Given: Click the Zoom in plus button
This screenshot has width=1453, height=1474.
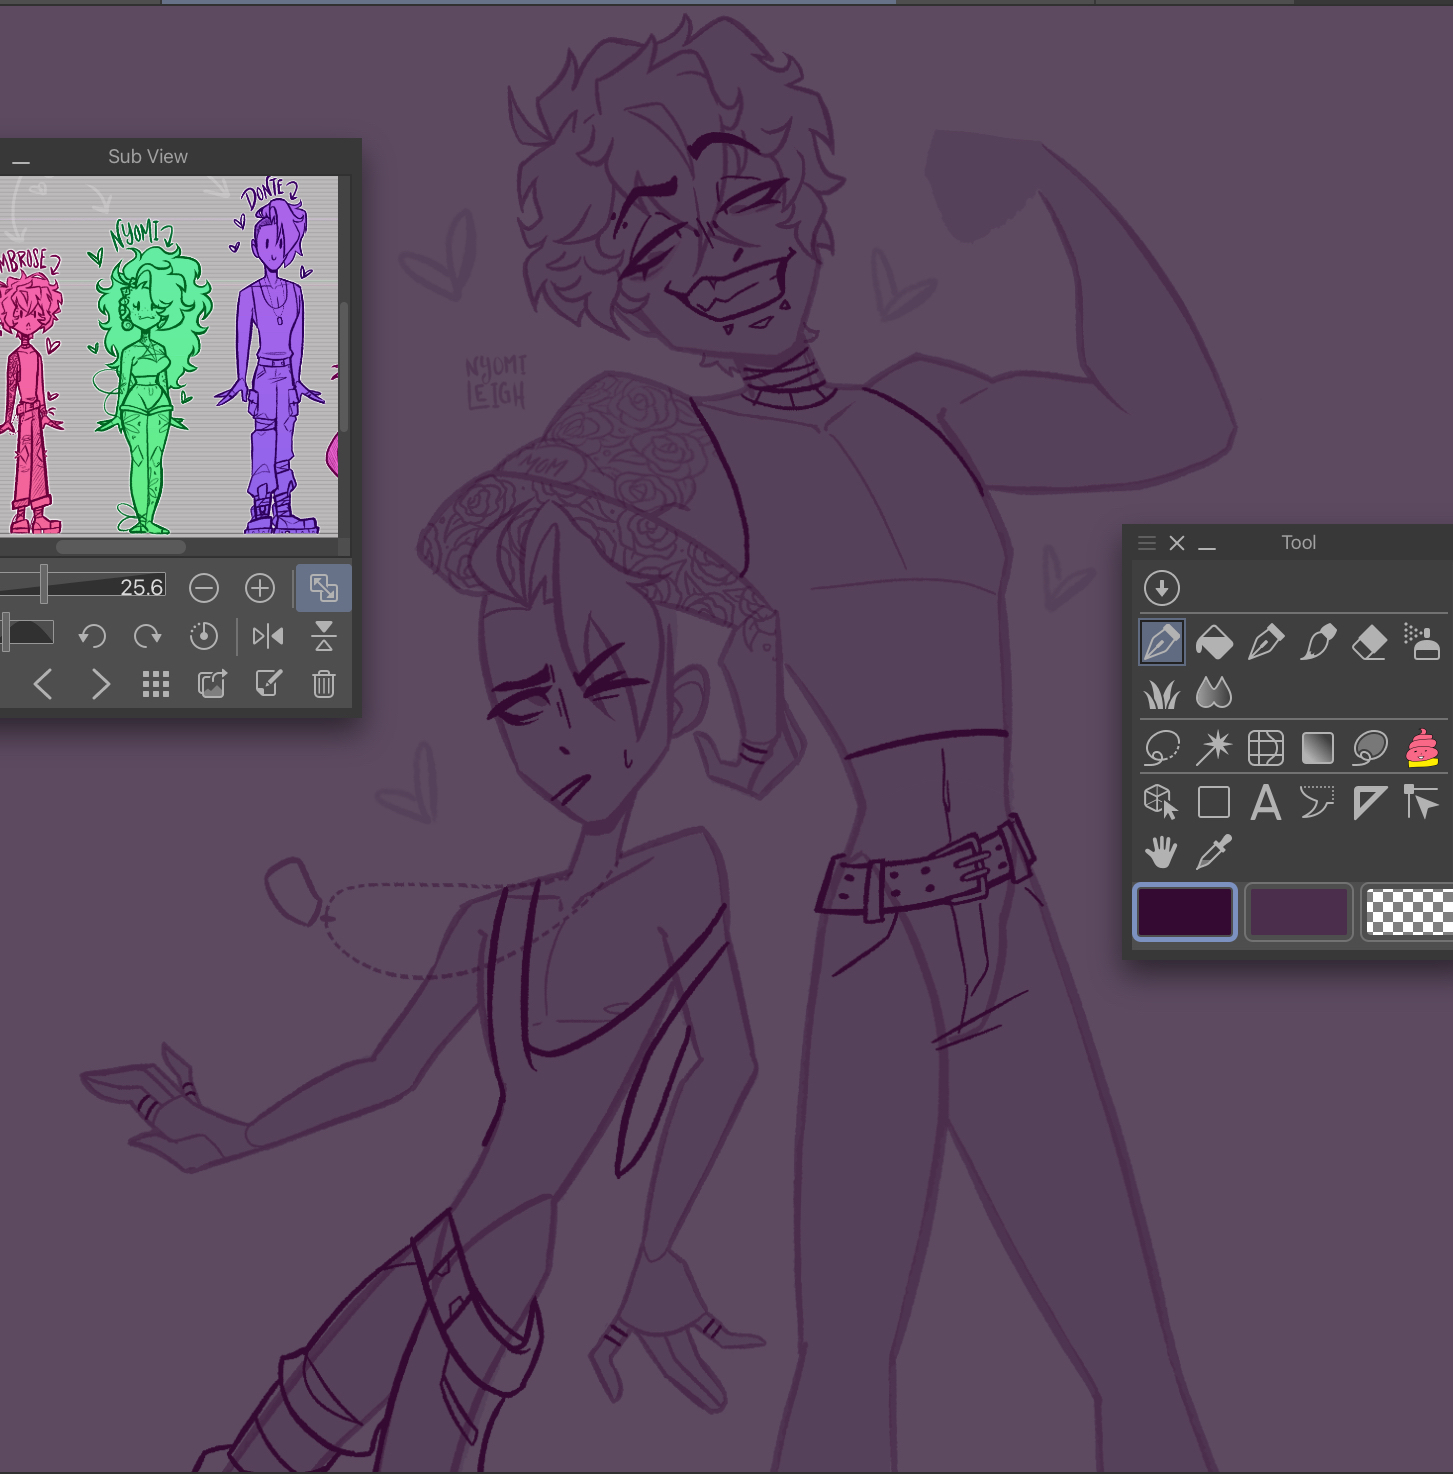Looking at the screenshot, I should click(260, 588).
